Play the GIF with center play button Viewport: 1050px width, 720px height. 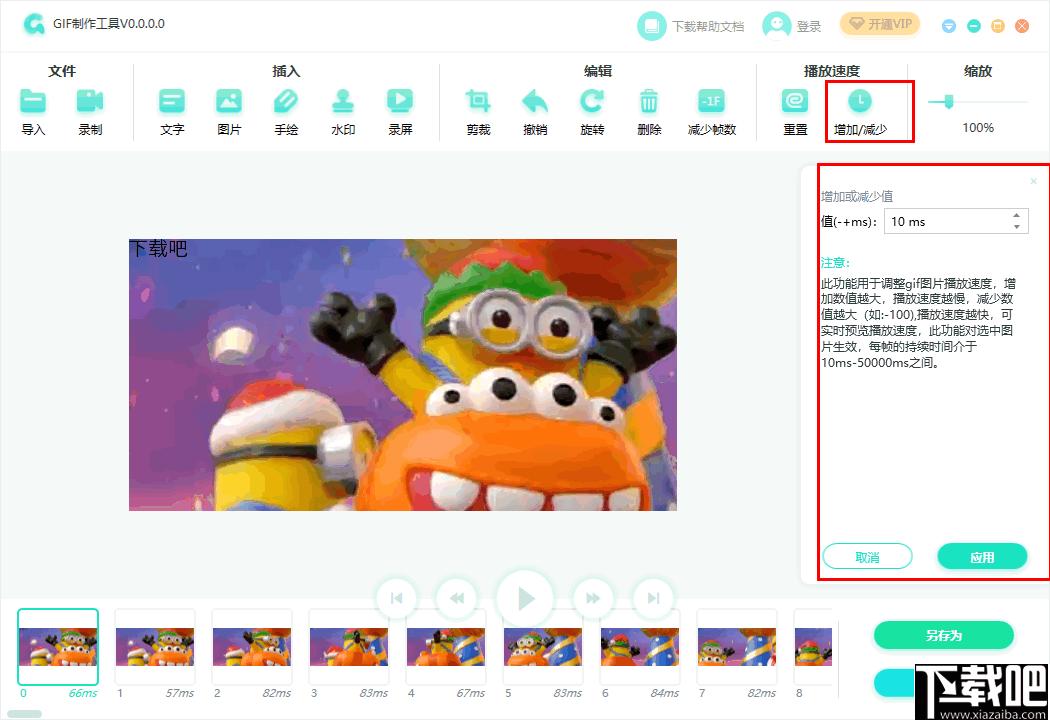(525, 598)
